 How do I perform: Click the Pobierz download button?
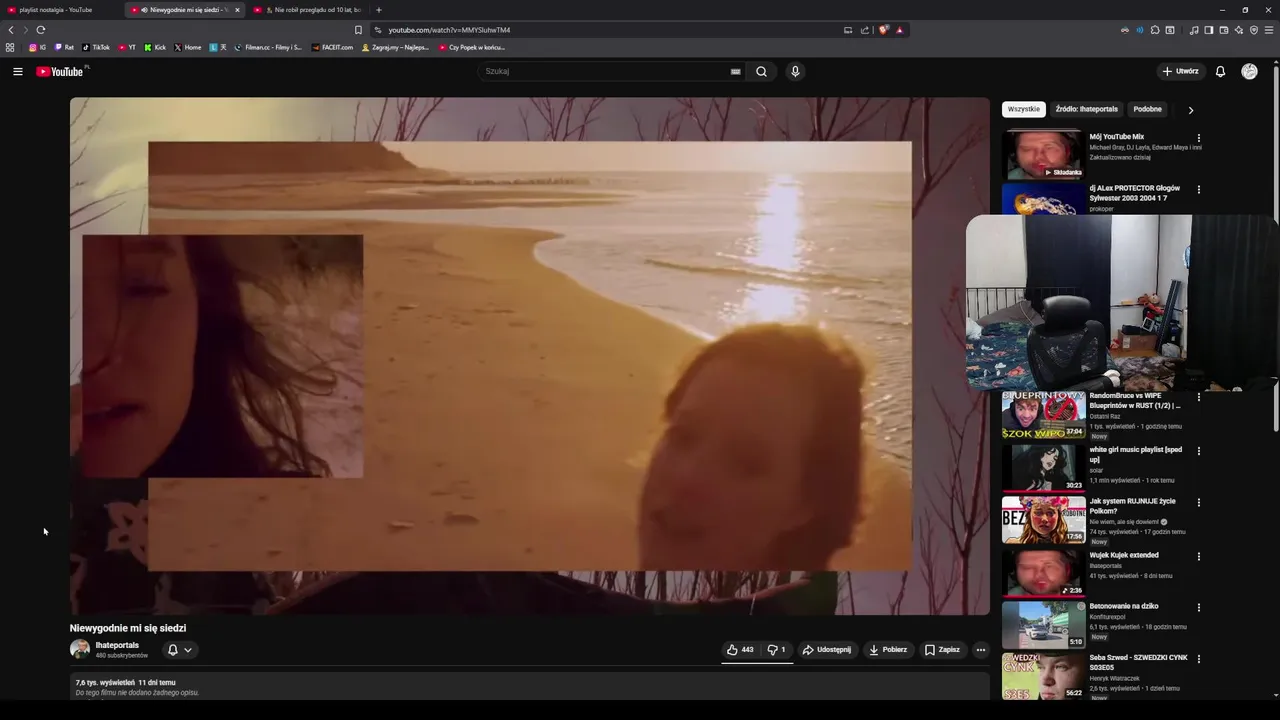pyautogui.click(x=887, y=649)
